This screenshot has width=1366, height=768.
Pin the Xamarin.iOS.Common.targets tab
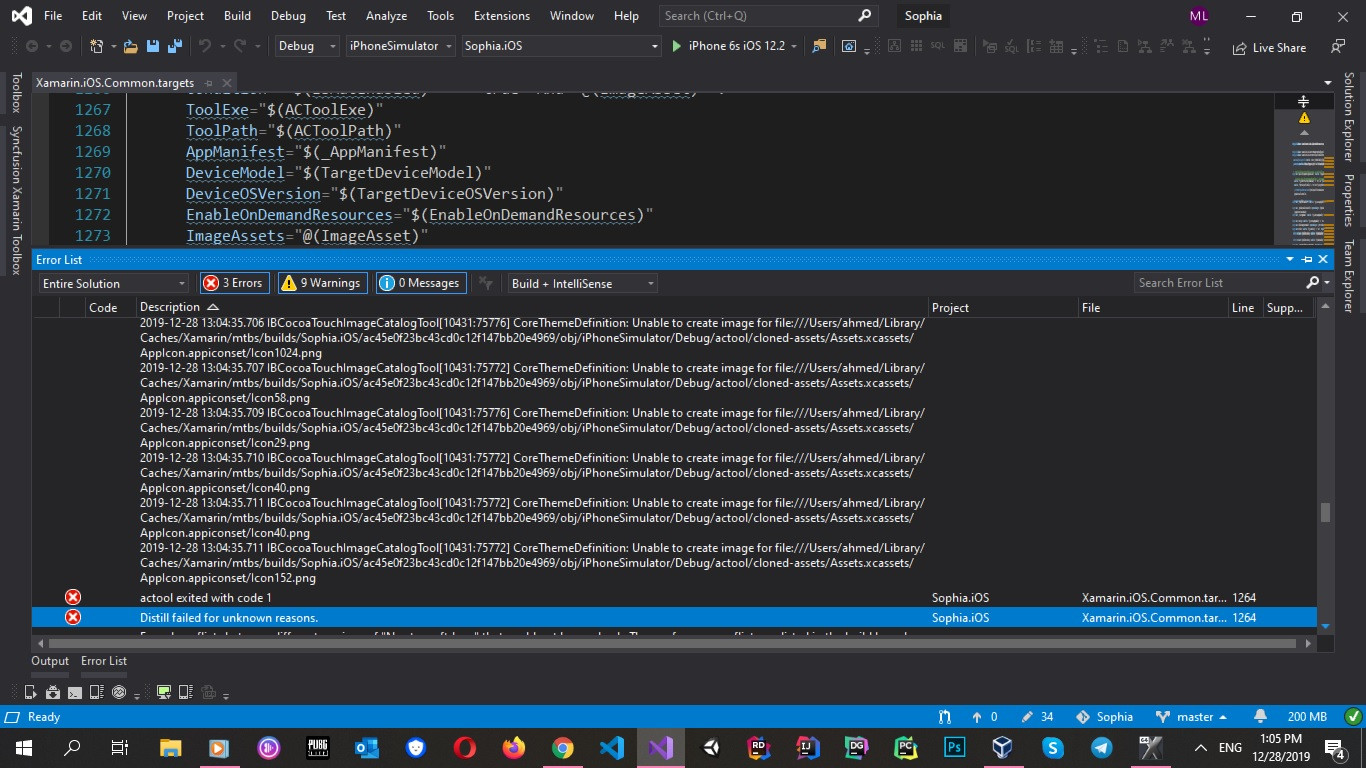209,83
